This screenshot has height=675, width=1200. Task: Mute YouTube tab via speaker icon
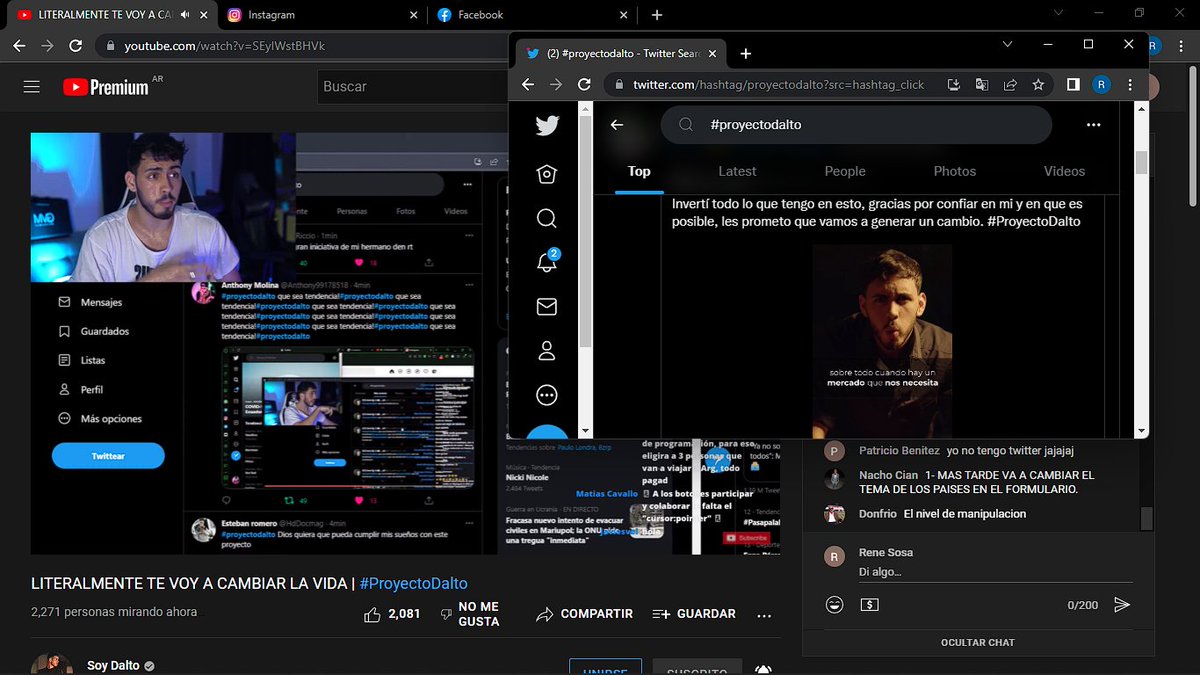[186, 15]
